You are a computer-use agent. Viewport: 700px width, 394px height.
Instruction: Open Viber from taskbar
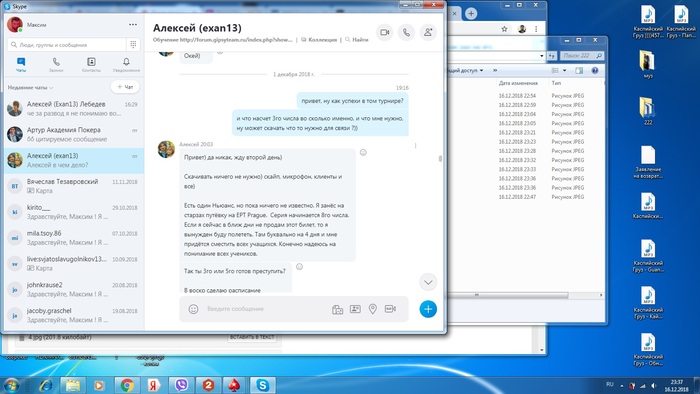(181, 385)
